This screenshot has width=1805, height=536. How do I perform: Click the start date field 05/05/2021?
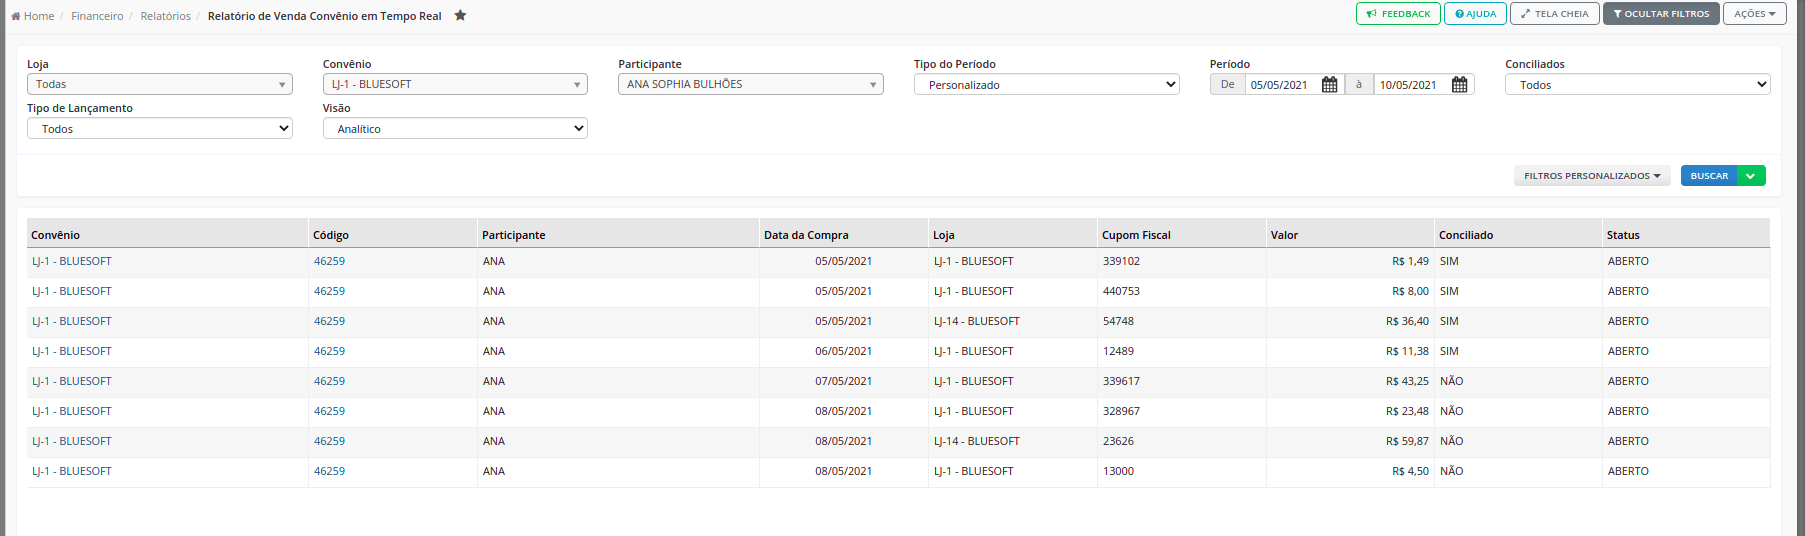pos(1282,85)
